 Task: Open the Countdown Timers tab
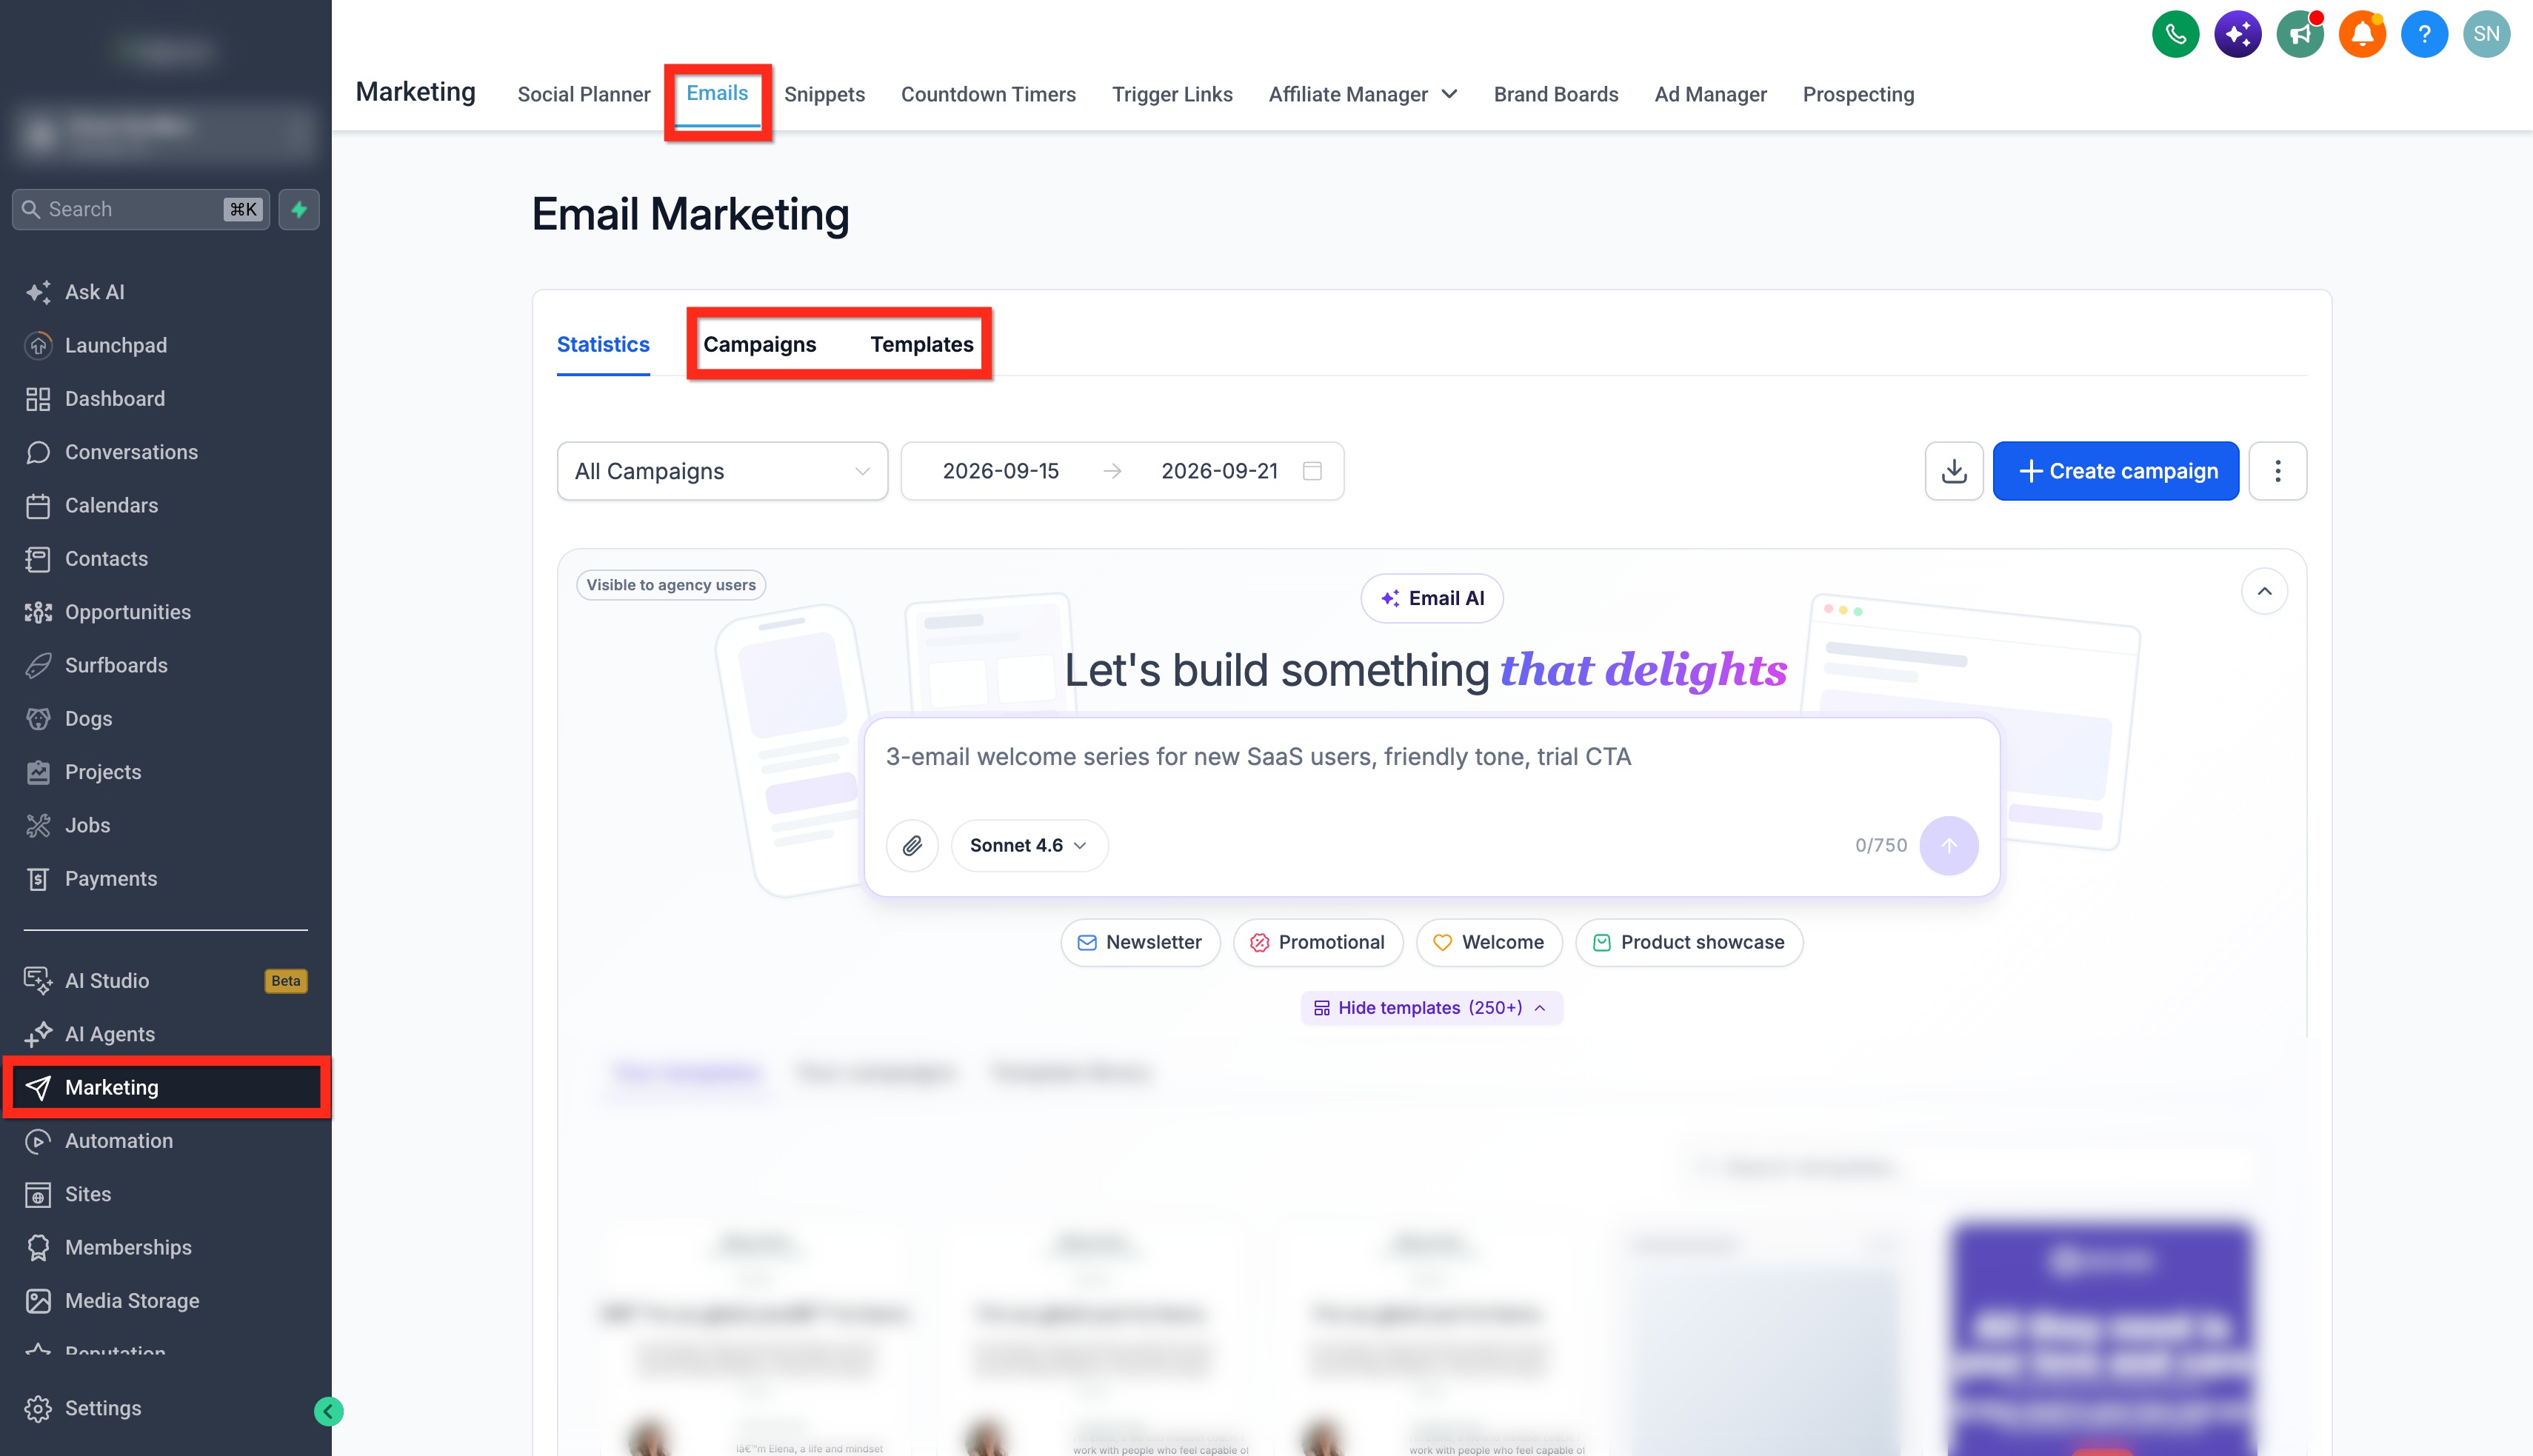pos(988,94)
